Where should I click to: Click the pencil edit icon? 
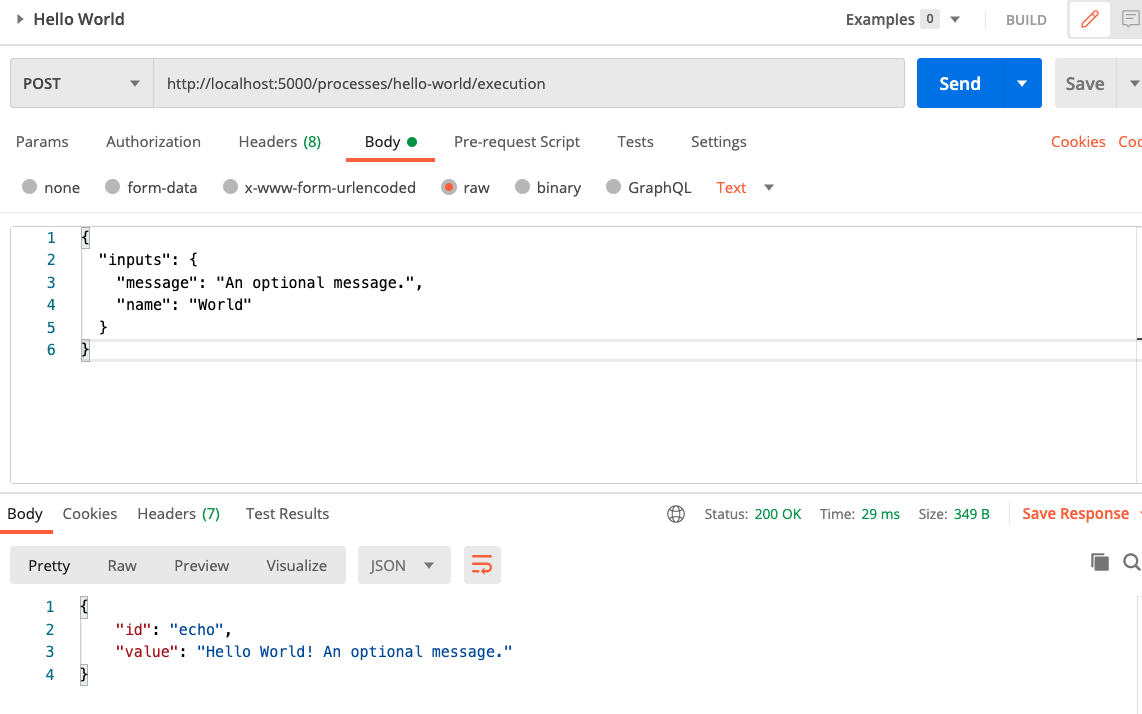pos(1090,20)
